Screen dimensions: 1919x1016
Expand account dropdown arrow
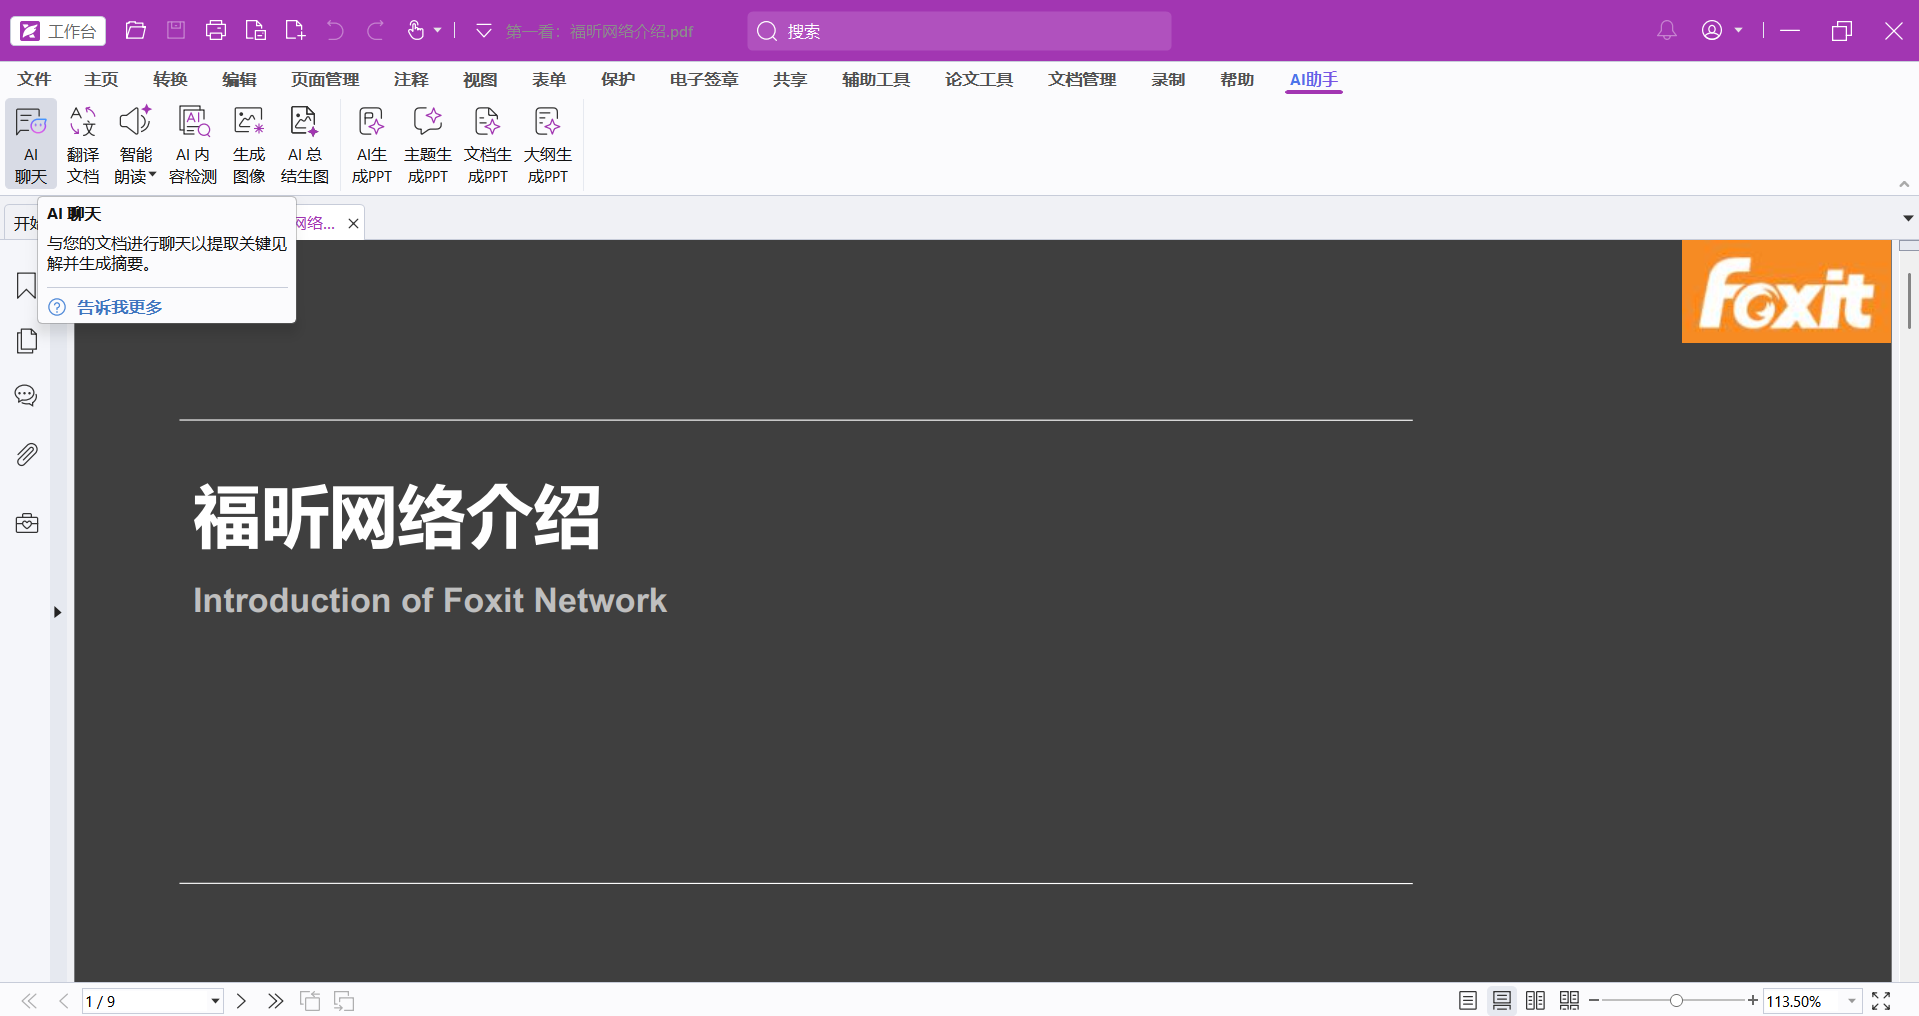click(1738, 31)
